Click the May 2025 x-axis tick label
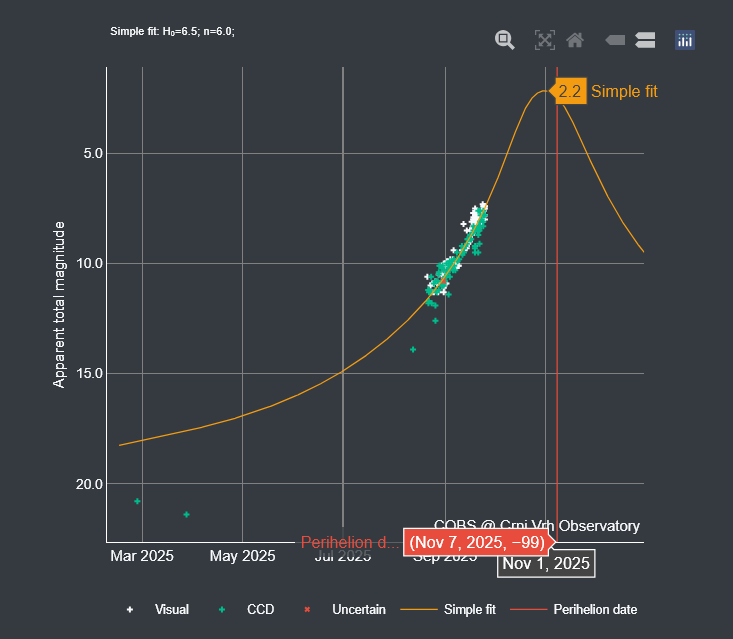The height and width of the screenshot is (639, 733). (242, 556)
